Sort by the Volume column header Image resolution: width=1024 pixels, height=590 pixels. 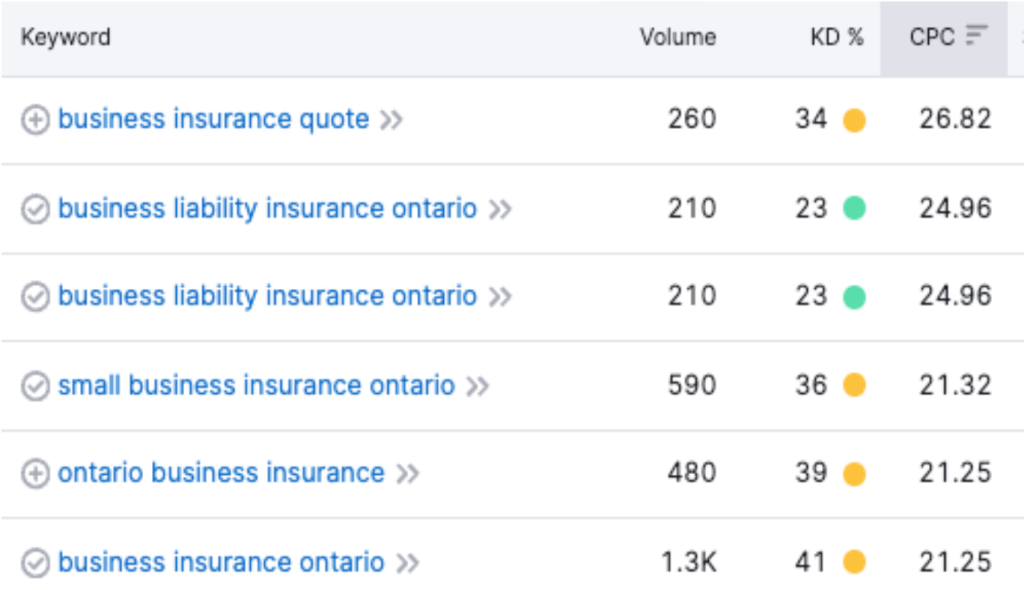coord(678,37)
